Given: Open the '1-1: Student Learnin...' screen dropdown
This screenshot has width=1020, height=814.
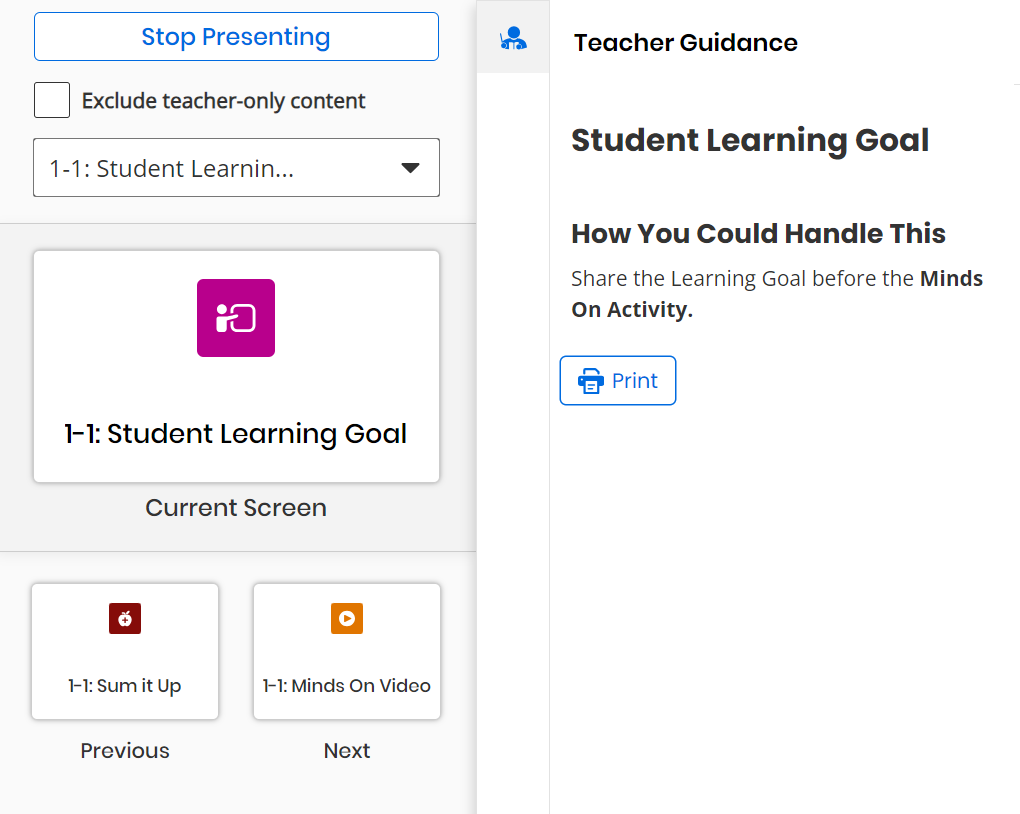Looking at the screenshot, I should point(236,168).
